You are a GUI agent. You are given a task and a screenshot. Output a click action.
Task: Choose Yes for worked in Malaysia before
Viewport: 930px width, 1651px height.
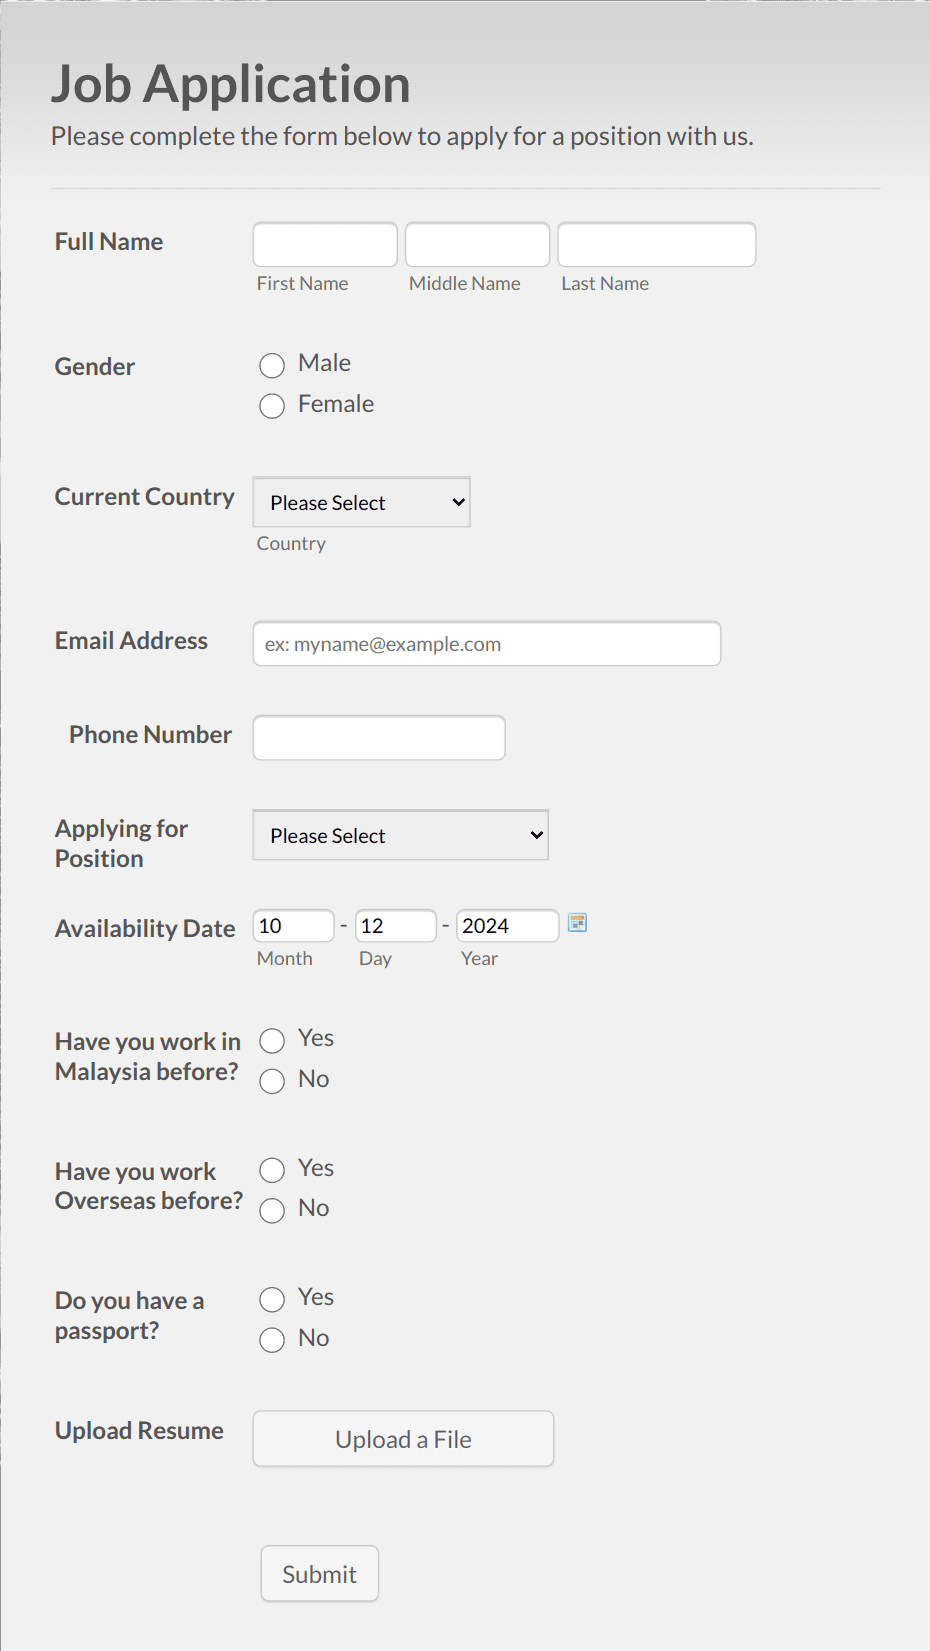point(272,1041)
